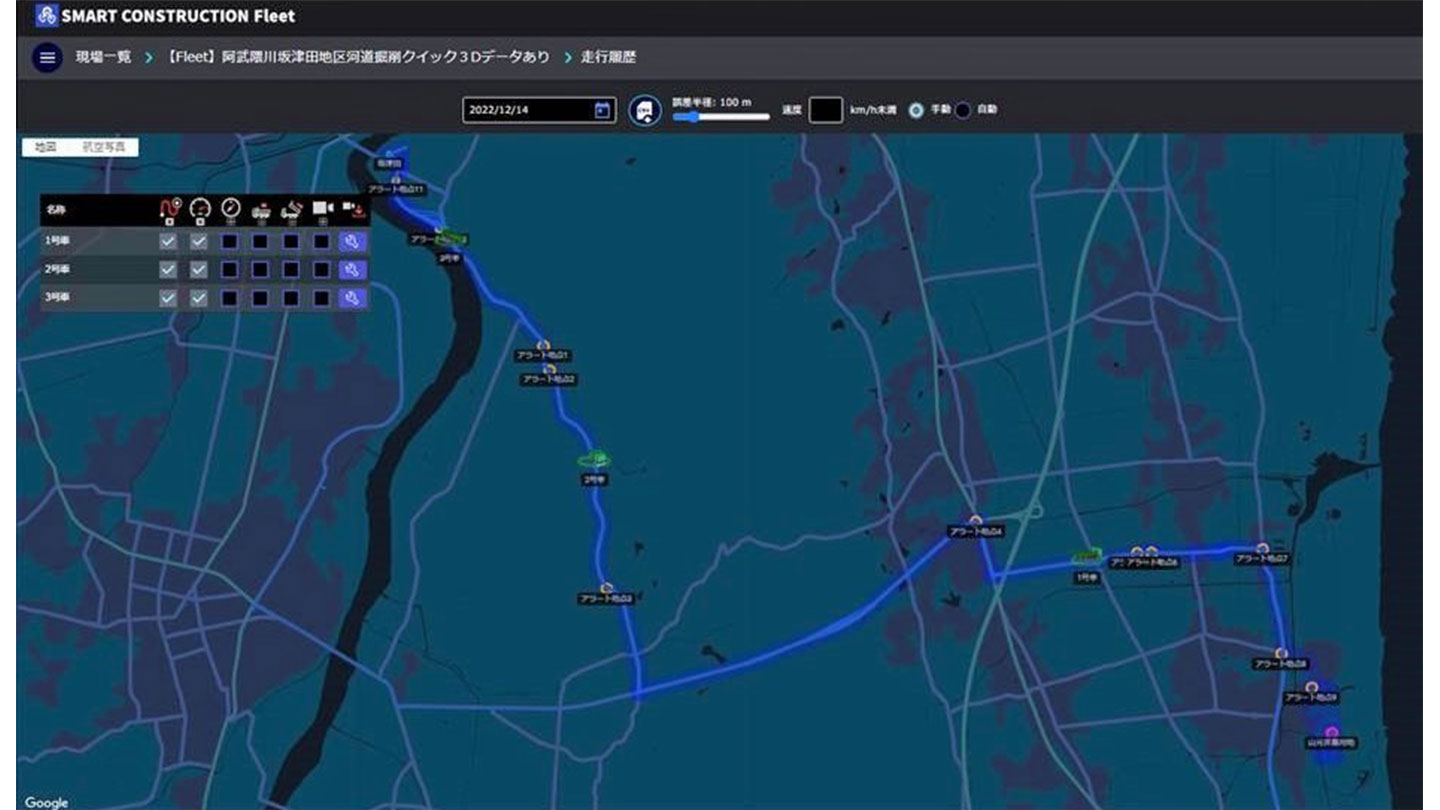Uncheck route display checkbox for 1号車
Screen dimensions: 1440x810
[168, 241]
